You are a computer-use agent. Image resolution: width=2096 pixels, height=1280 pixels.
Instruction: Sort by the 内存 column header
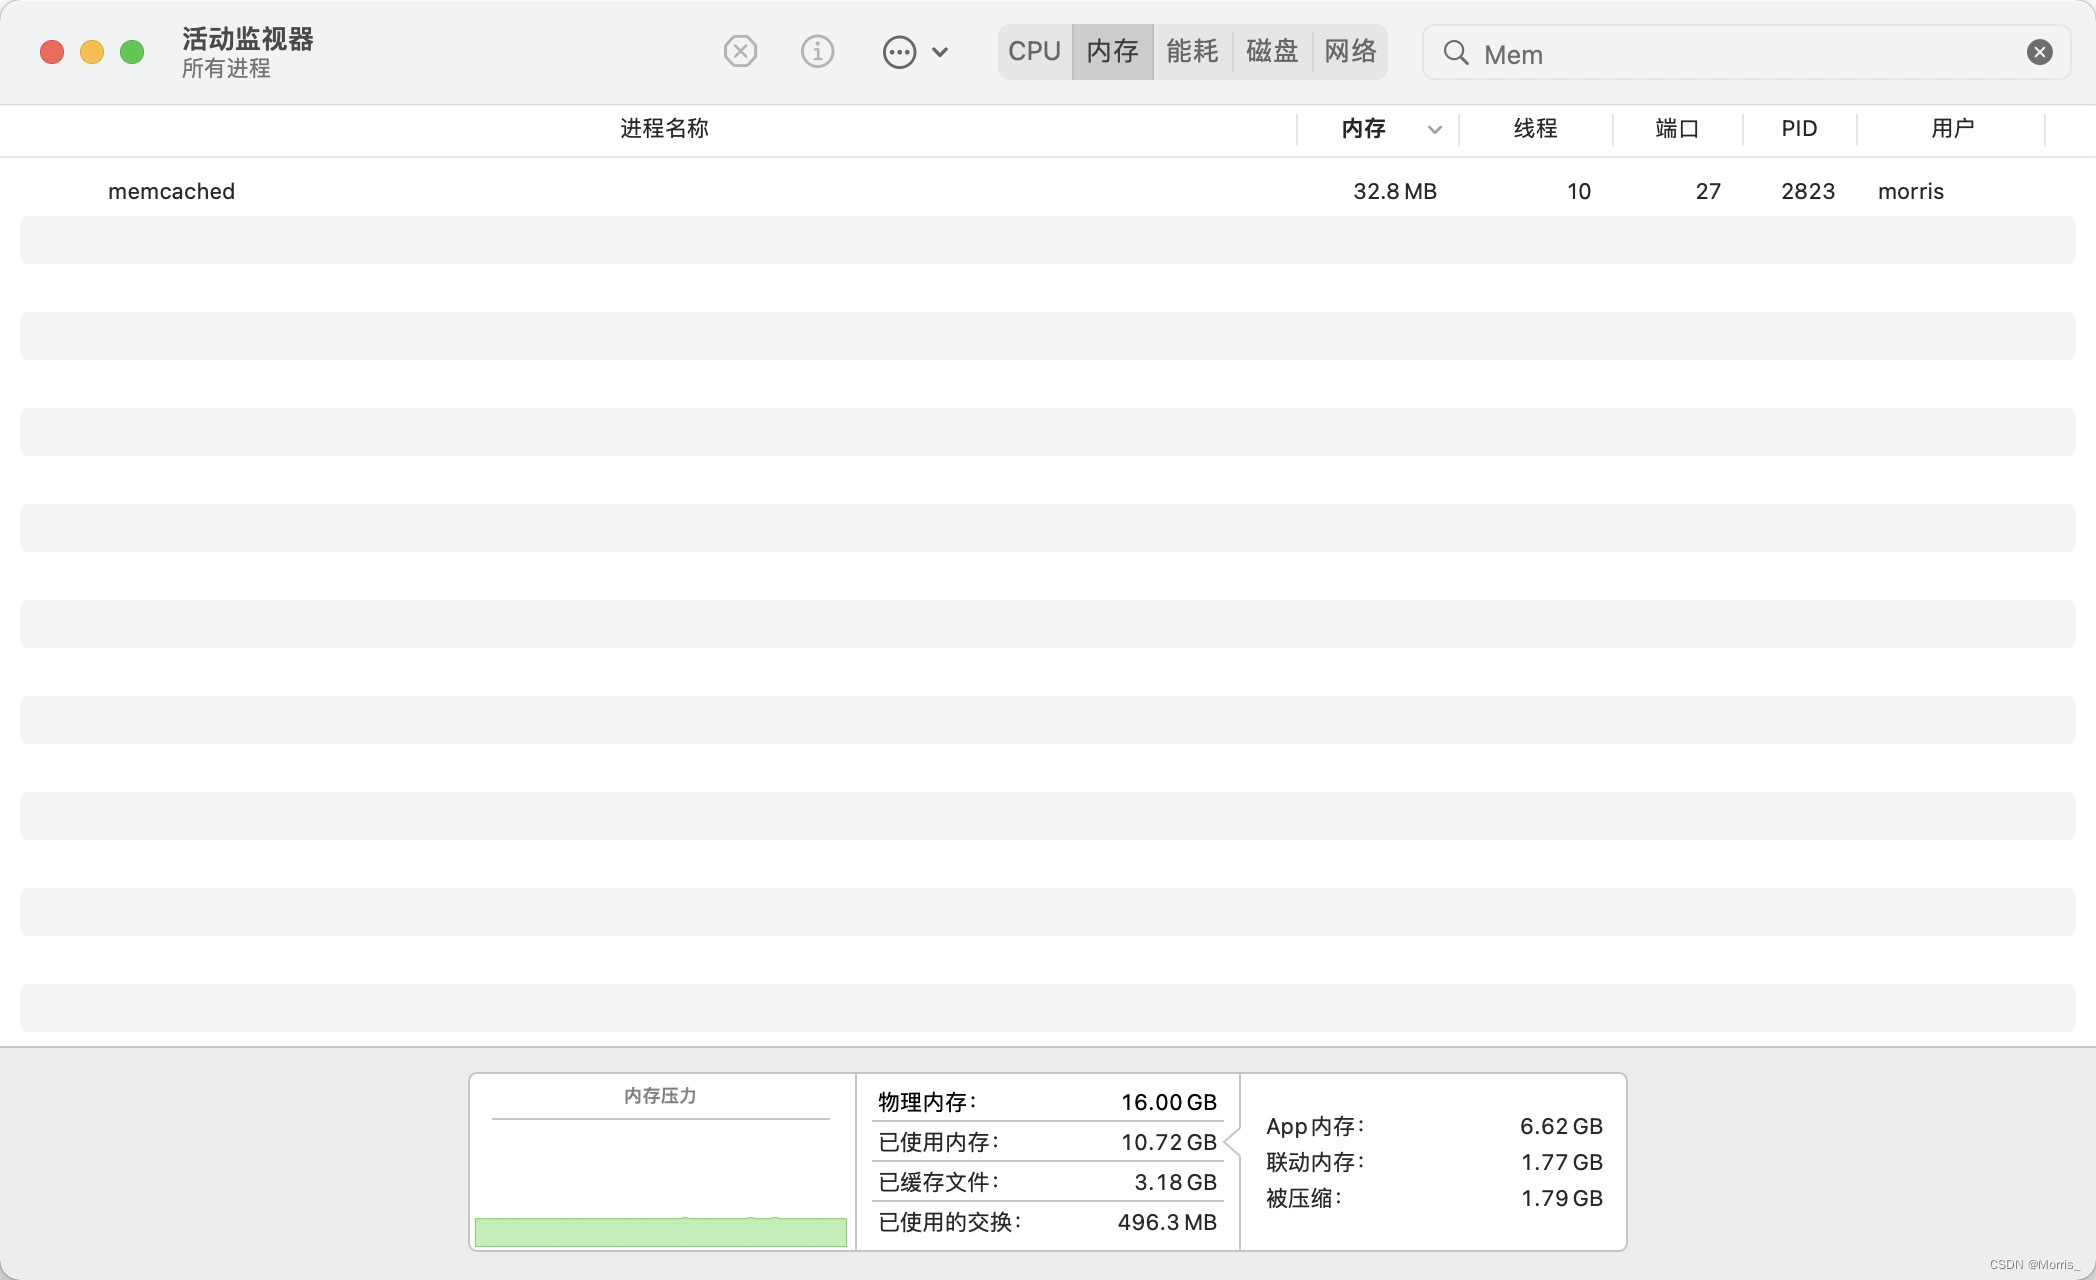point(1363,129)
